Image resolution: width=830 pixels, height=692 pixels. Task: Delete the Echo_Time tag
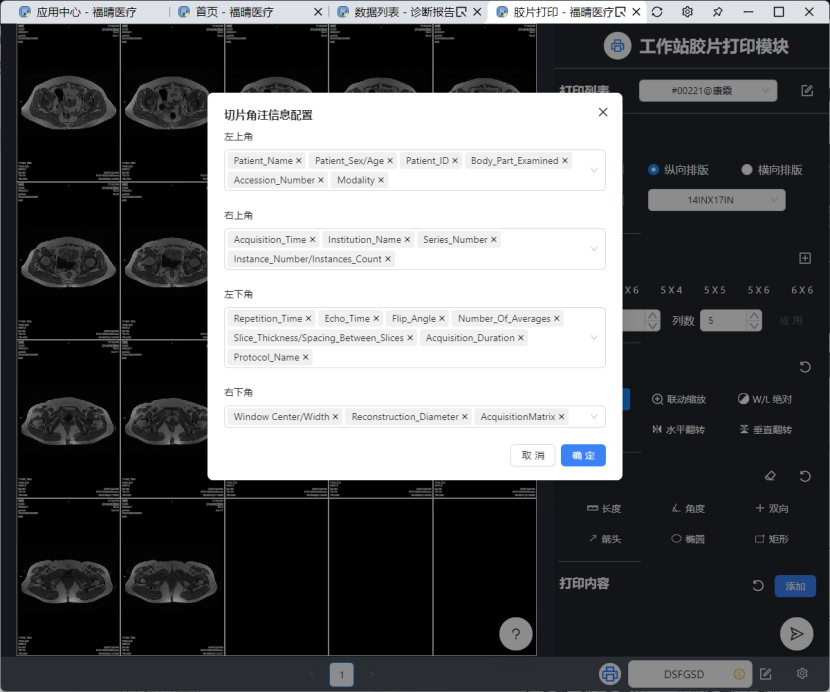click(x=376, y=319)
